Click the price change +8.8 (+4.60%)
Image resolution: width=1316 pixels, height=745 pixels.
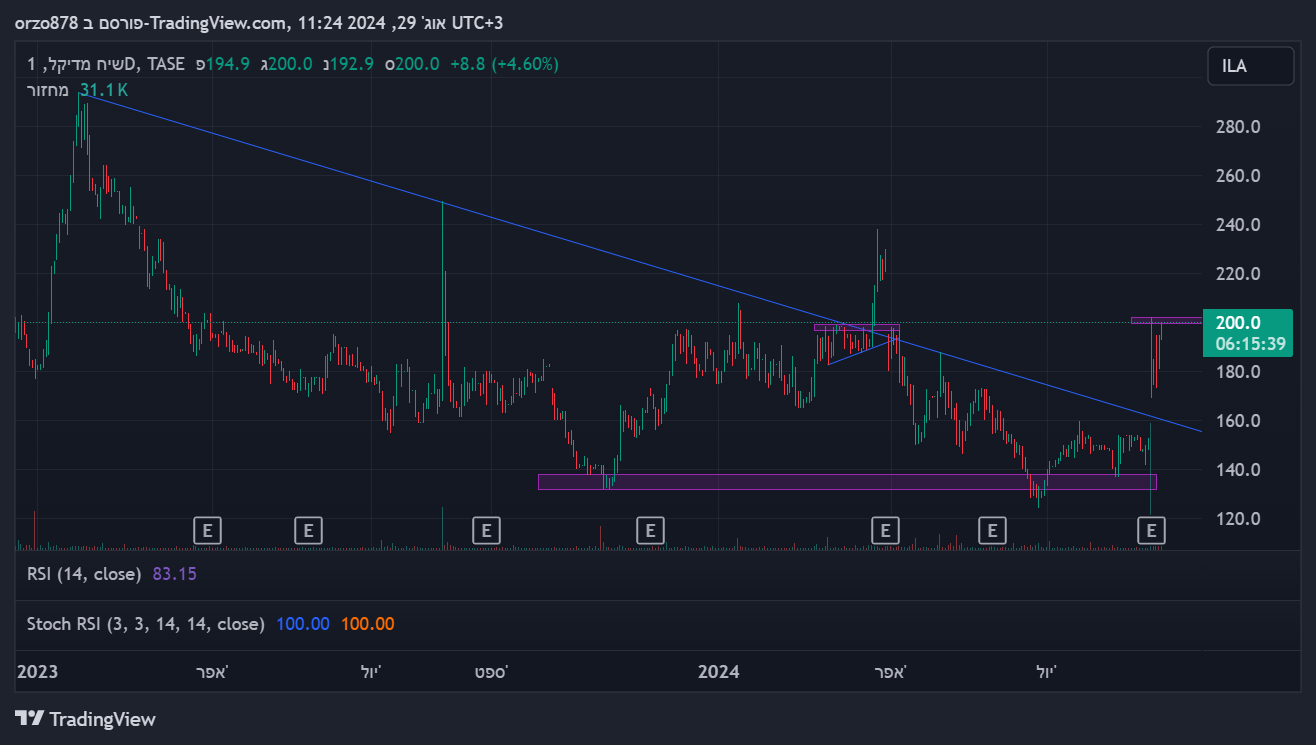[x=504, y=64]
